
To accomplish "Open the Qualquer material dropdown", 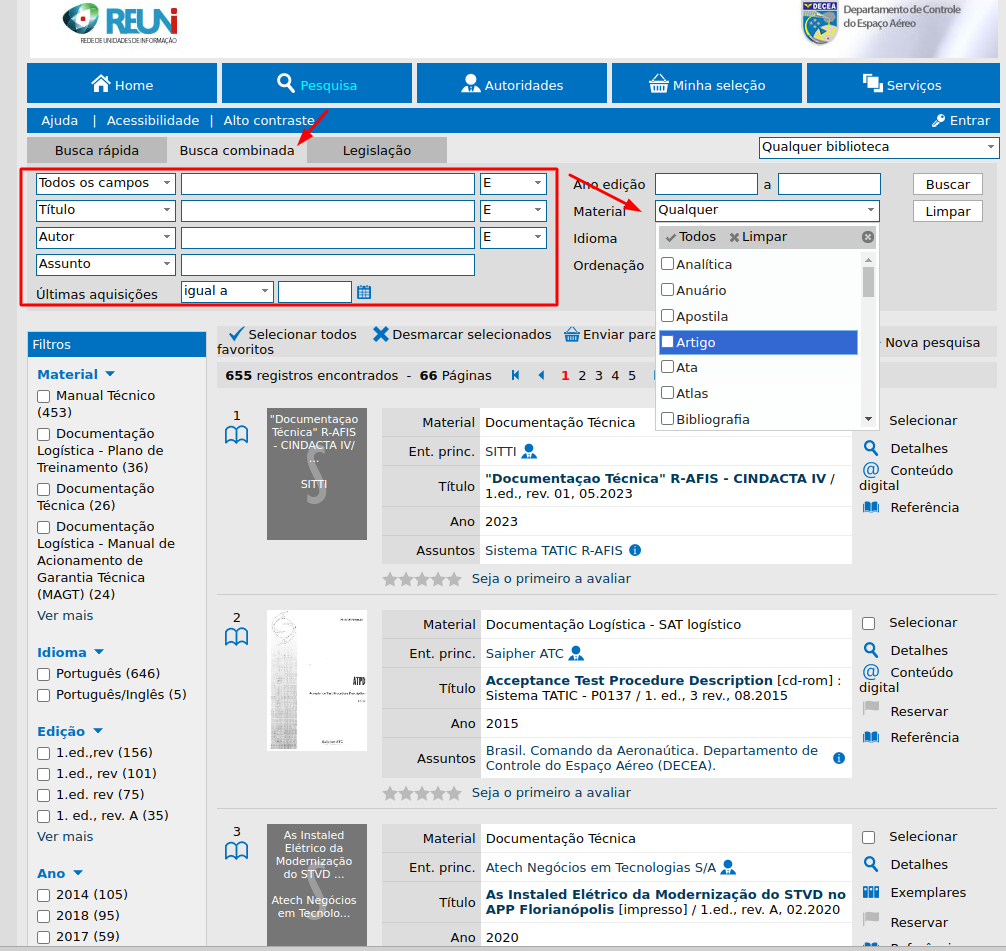I will coord(767,210).
